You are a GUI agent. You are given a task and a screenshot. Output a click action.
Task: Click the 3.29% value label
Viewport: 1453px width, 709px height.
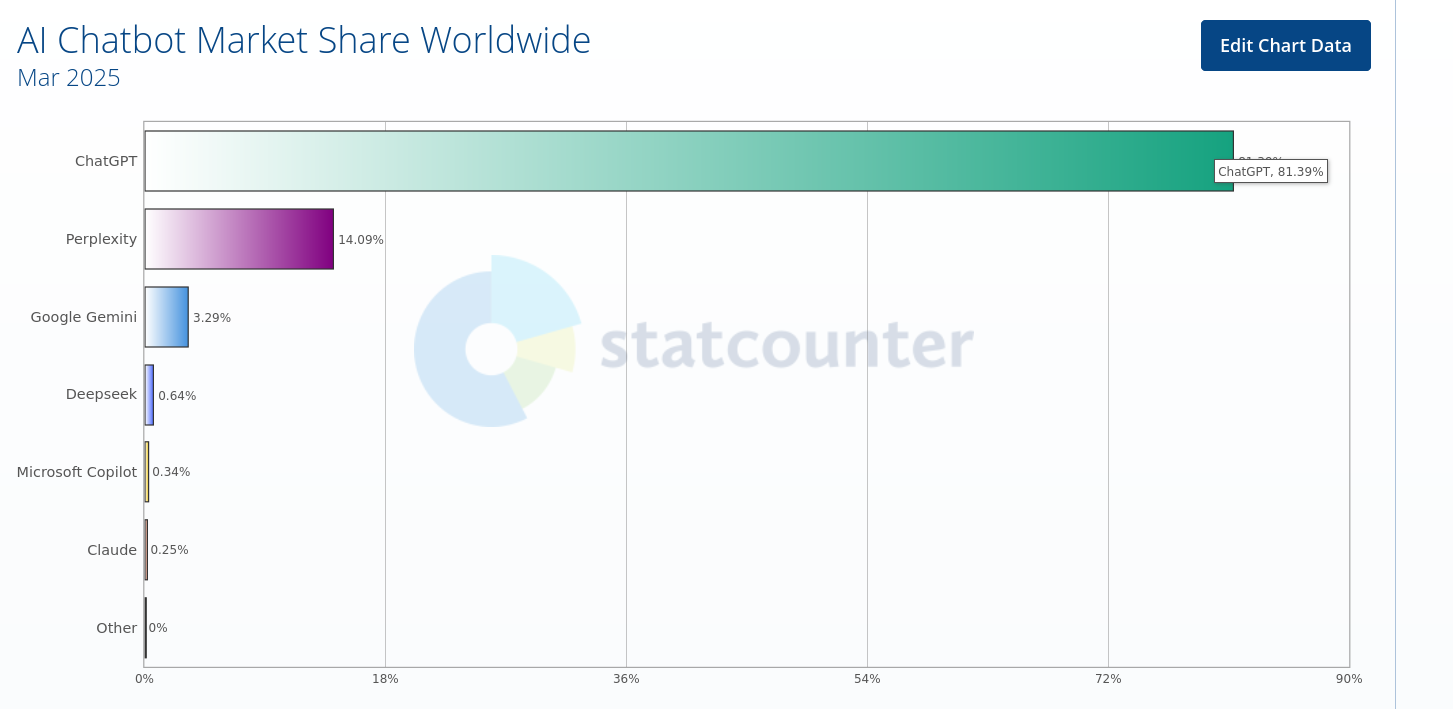[212, 318]
